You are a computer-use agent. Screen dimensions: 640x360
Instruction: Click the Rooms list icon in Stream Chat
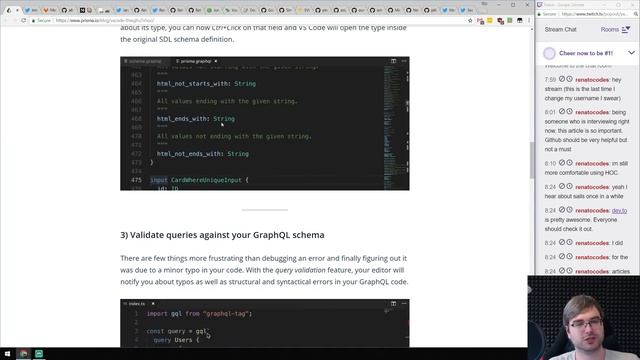pos(626,29)
